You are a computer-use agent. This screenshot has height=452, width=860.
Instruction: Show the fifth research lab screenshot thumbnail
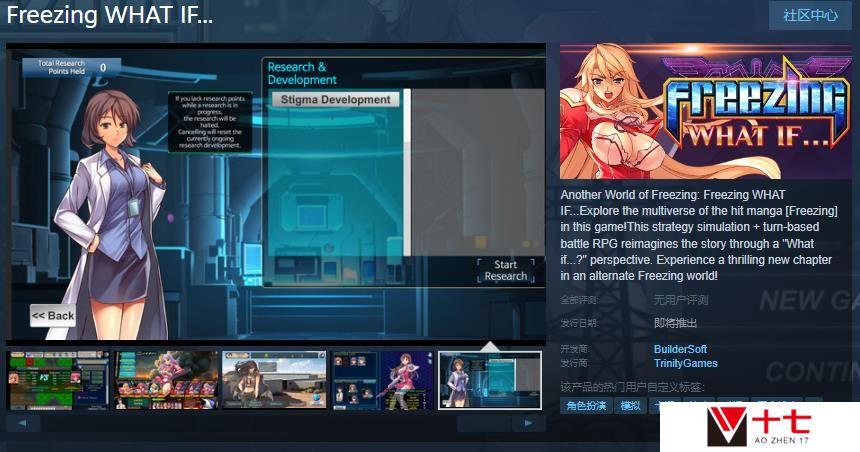pos(490,381)
